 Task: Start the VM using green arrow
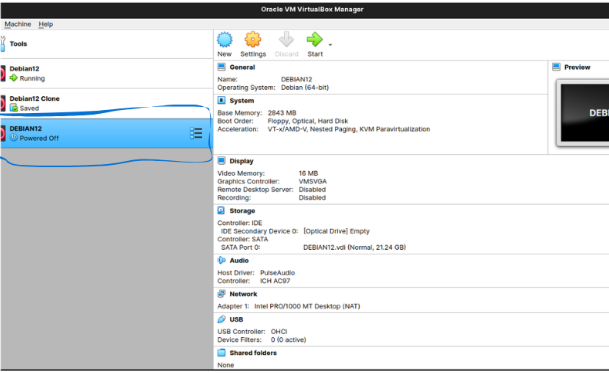pos(315,40)
